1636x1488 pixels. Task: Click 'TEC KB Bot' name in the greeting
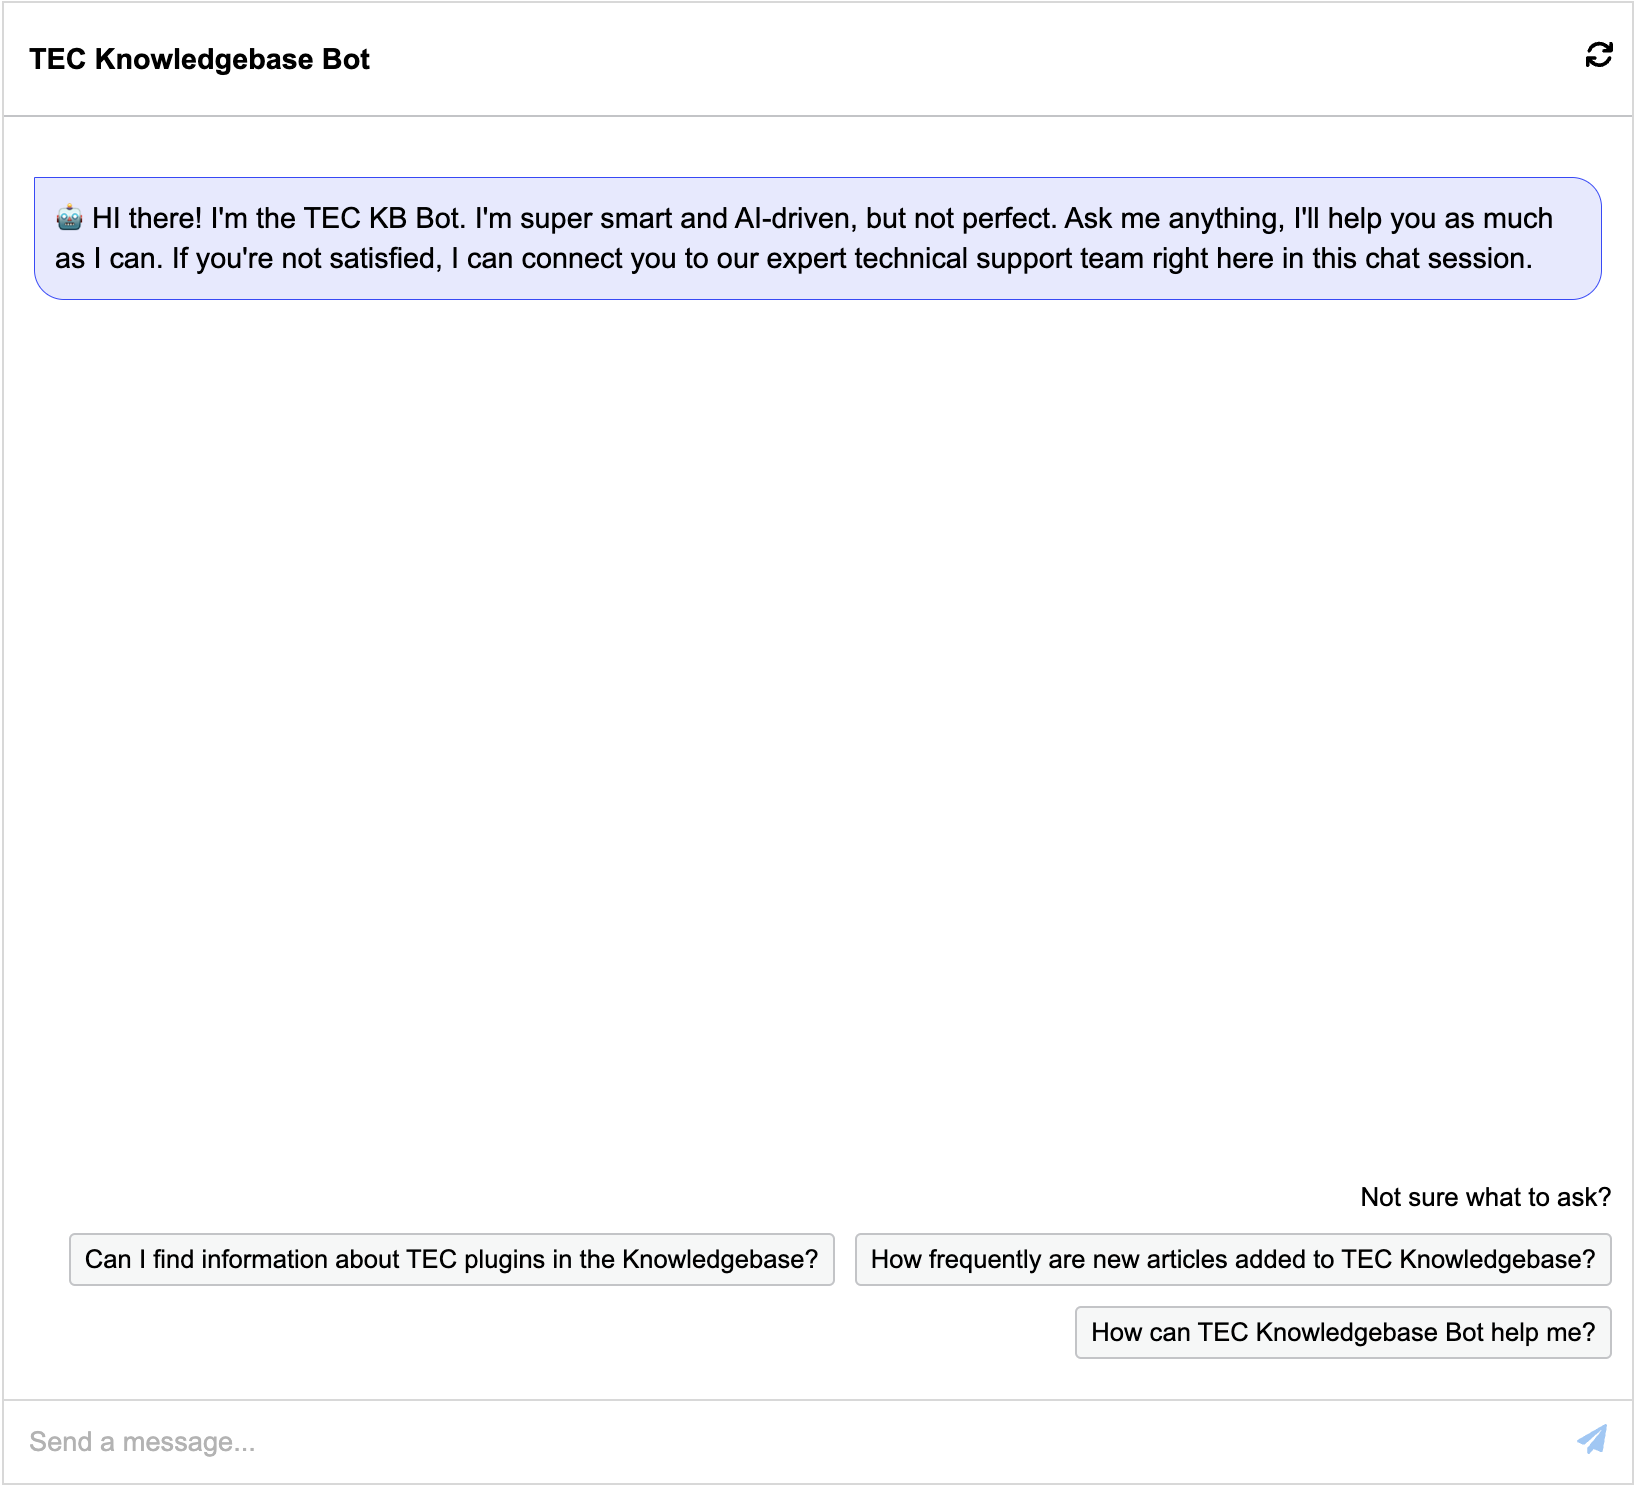(x=384, y=219)
